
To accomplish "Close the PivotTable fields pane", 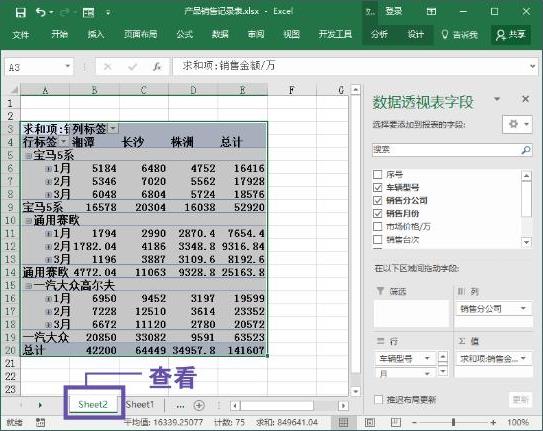I will [525, 99].
